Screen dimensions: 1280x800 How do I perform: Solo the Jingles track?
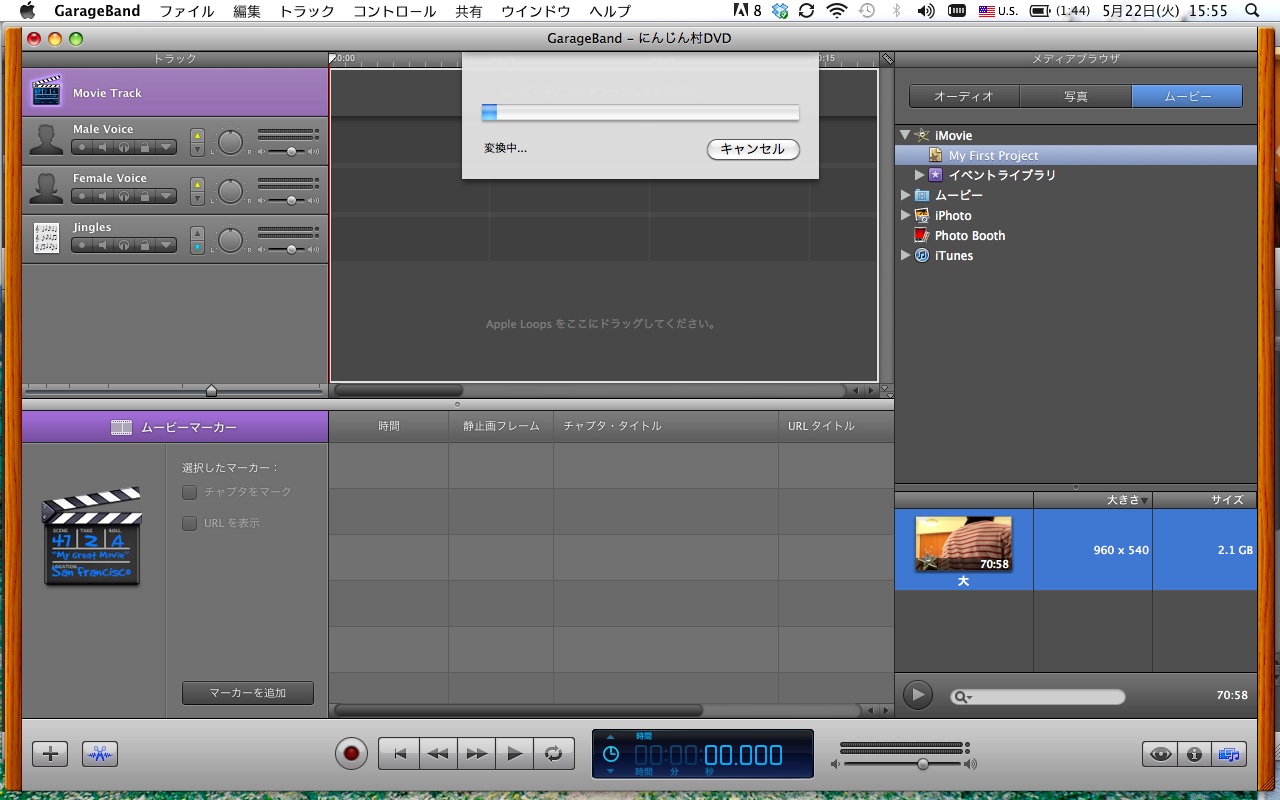tap(124, 245)
